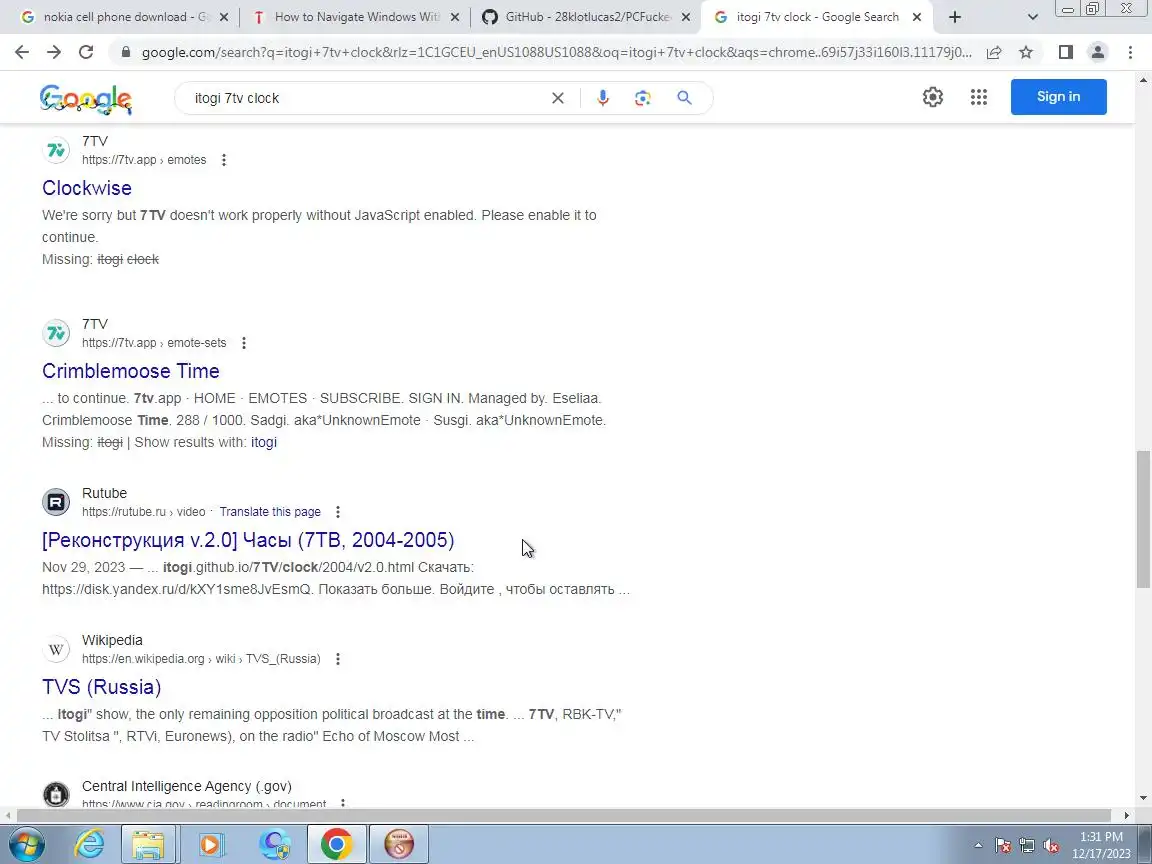The width and height of the screenshot is (1152, 864).
Task: Open the Crimblemoose Time result
Action: tap(131, 371)
